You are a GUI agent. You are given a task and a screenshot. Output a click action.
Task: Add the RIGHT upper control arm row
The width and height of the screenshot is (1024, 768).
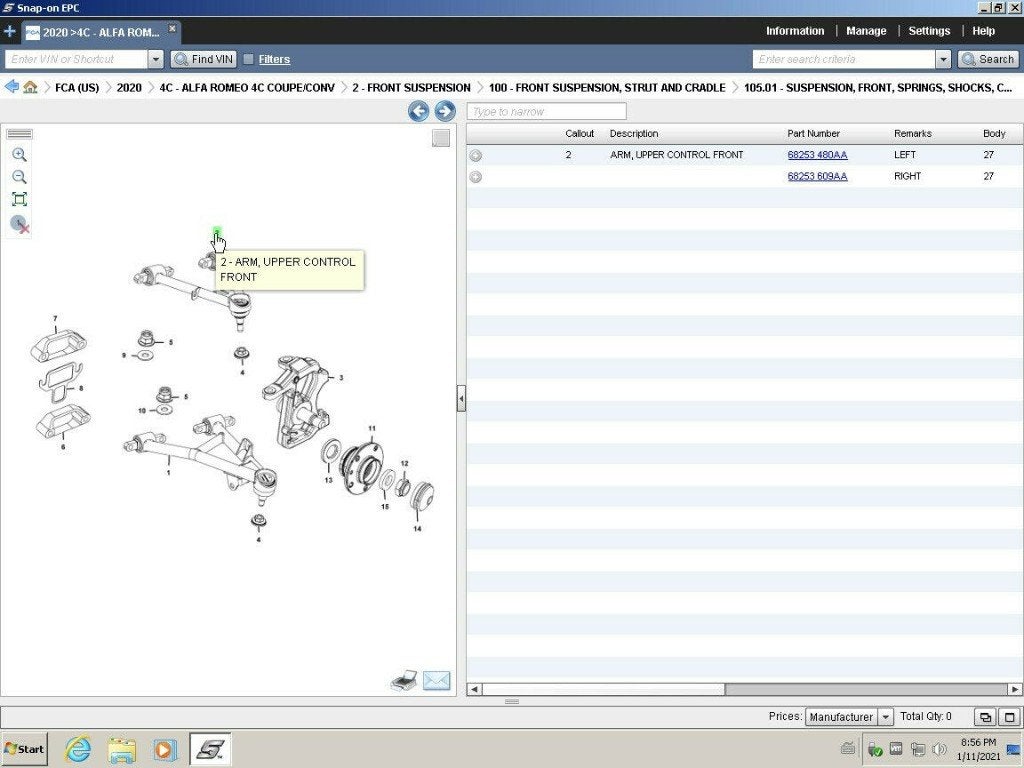coord(476,177)
